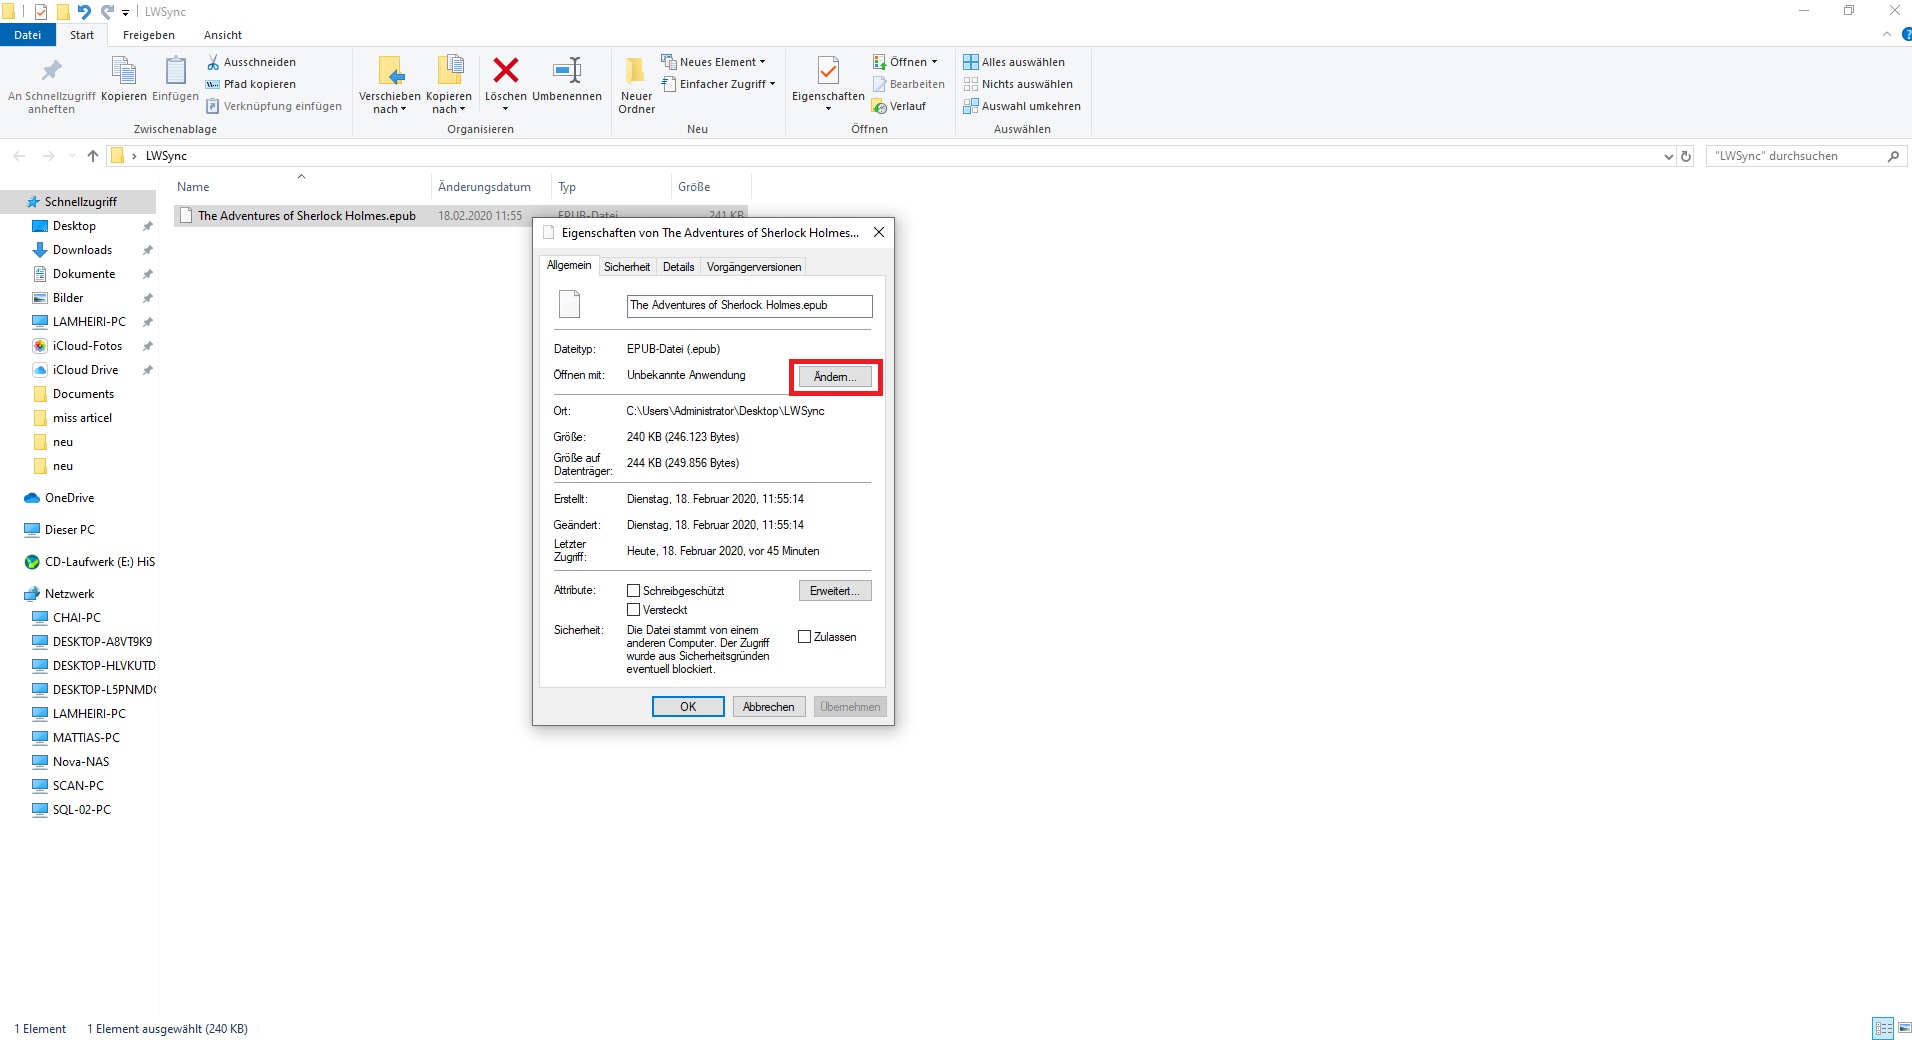This screenshot has width=1912, height=1040.
Task: Switch to large icons view mode
Action: point(1904,1028)
